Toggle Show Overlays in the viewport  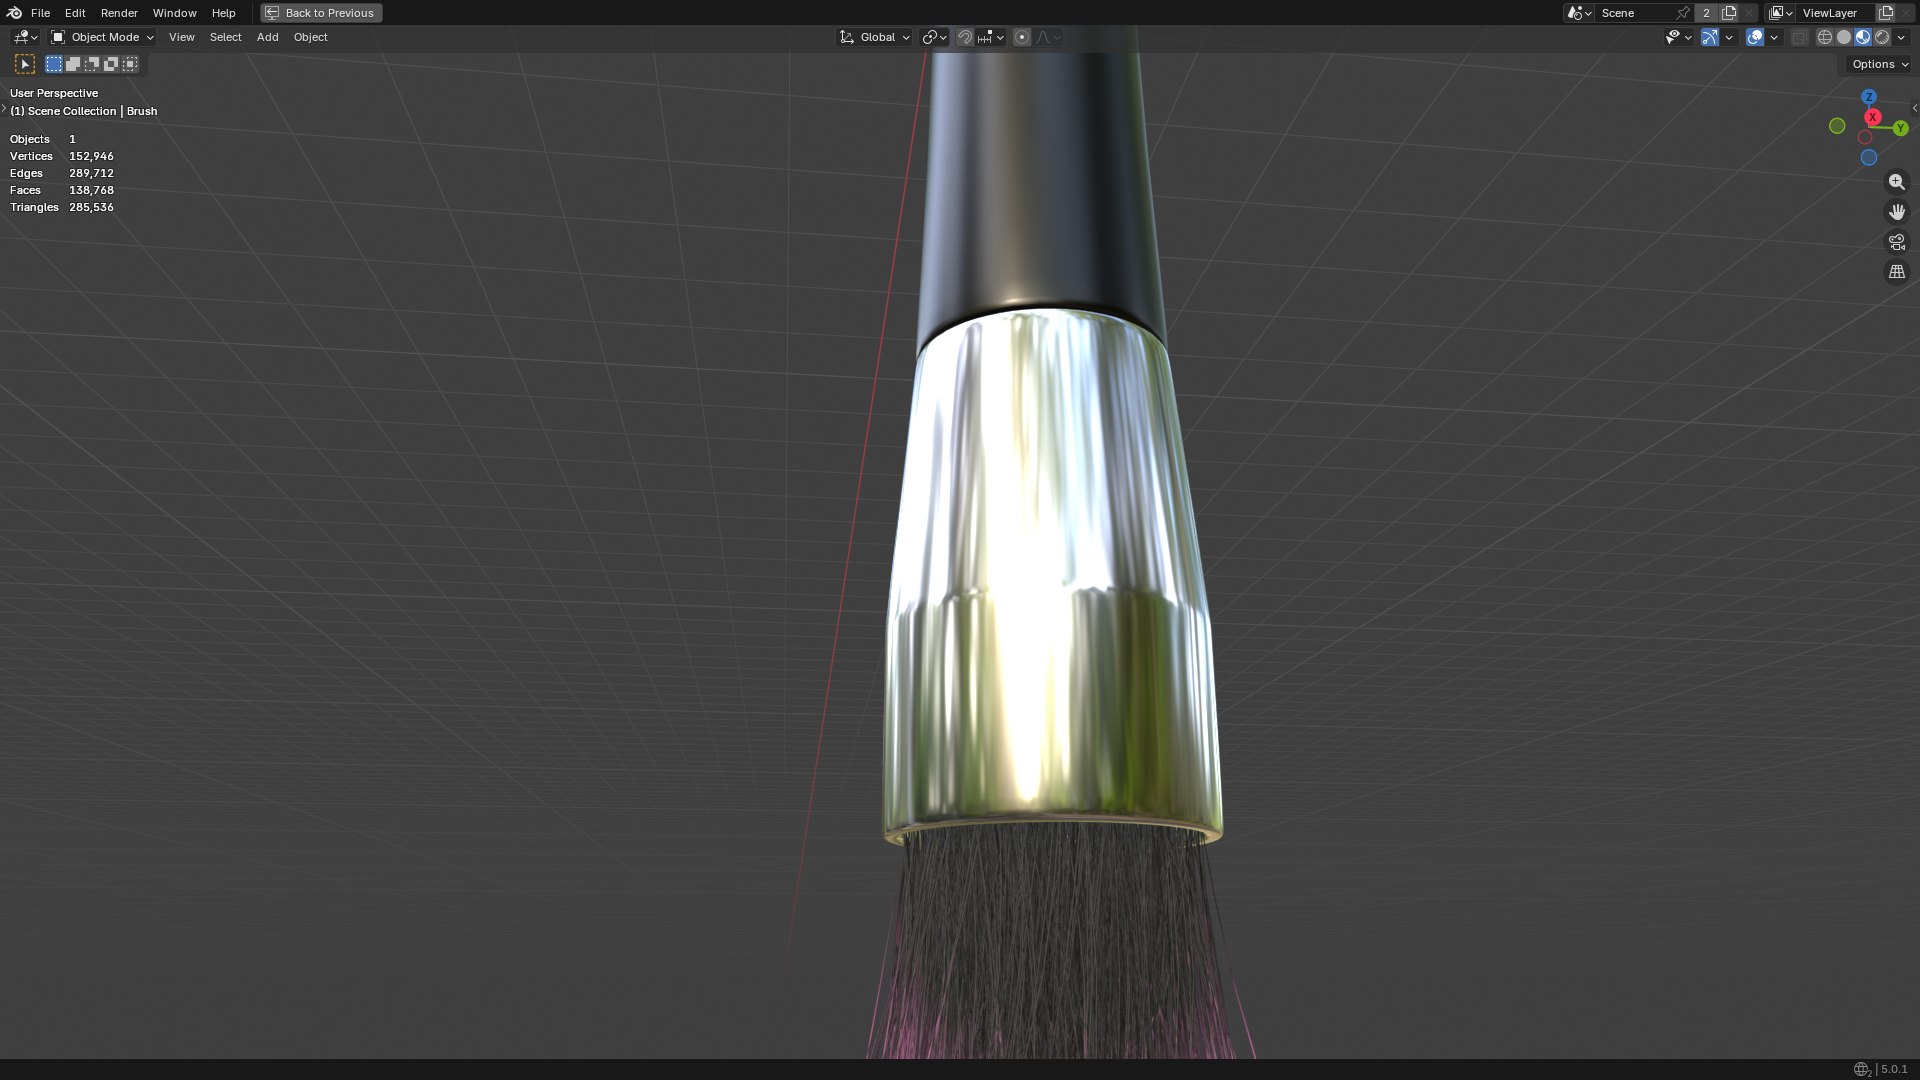[1755, 37]
